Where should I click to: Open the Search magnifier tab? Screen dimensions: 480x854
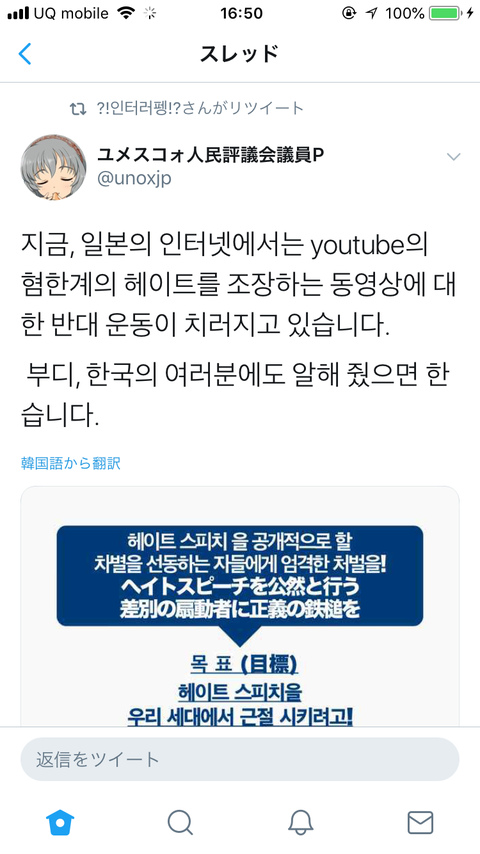(x=180, y=822)
